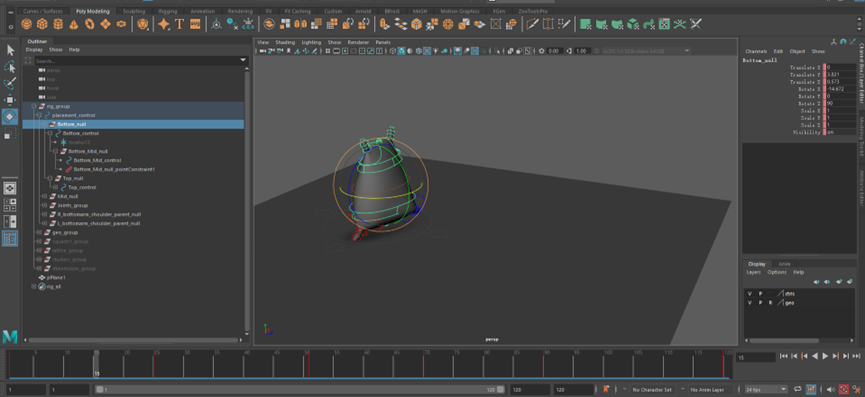865x397 pixels.
Task: Click the wireframe display icon in viewport toolbar
Action: 392,51
